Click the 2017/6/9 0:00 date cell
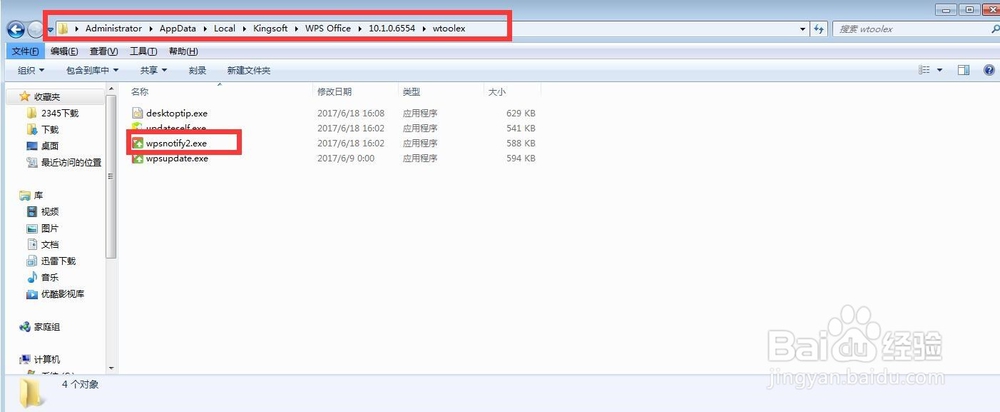 point(346,158)
